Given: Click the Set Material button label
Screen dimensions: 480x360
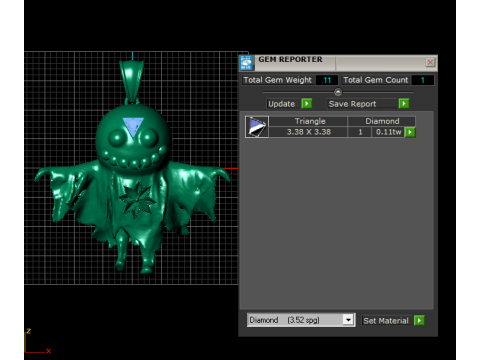Looking at the screenshot, I should point(386,321).
